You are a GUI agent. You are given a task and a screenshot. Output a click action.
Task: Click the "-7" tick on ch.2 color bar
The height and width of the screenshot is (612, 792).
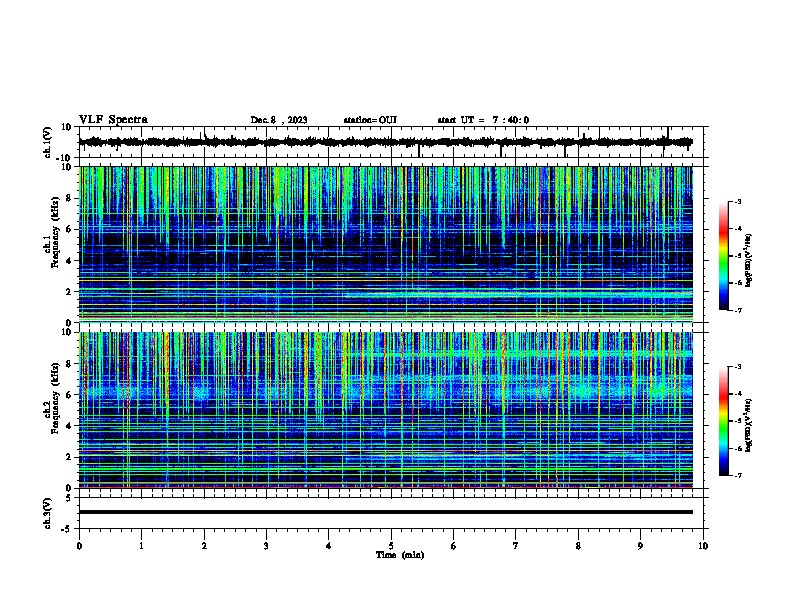[737, 476]
